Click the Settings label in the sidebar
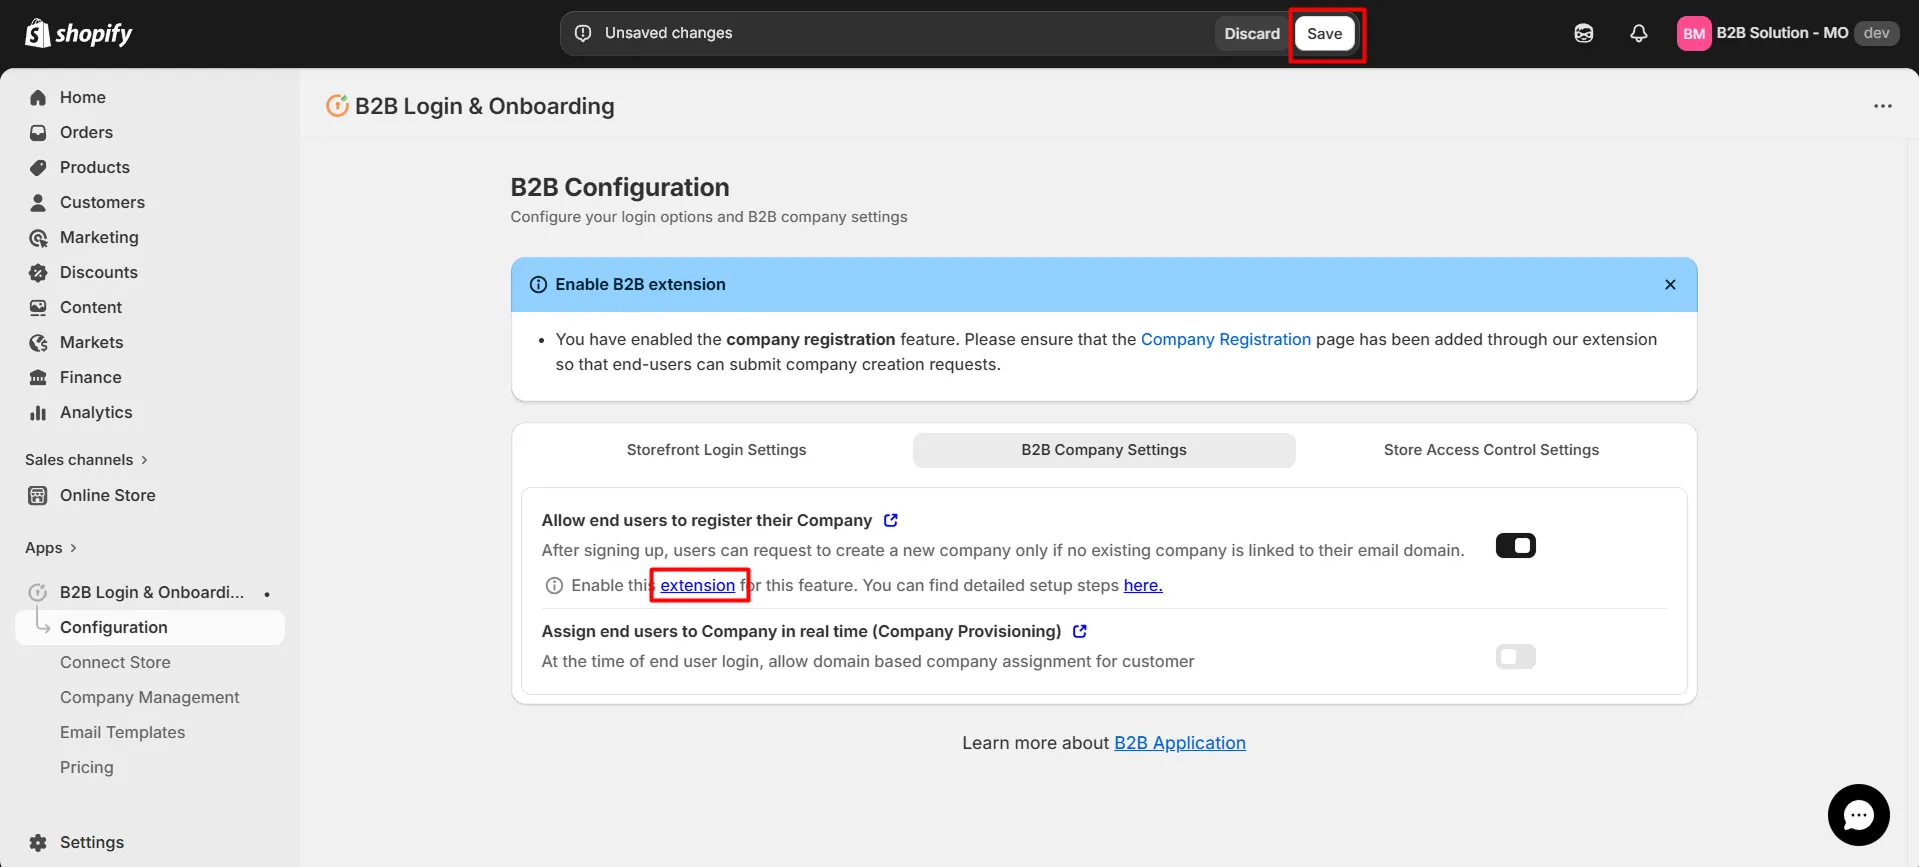 (92, 842)
